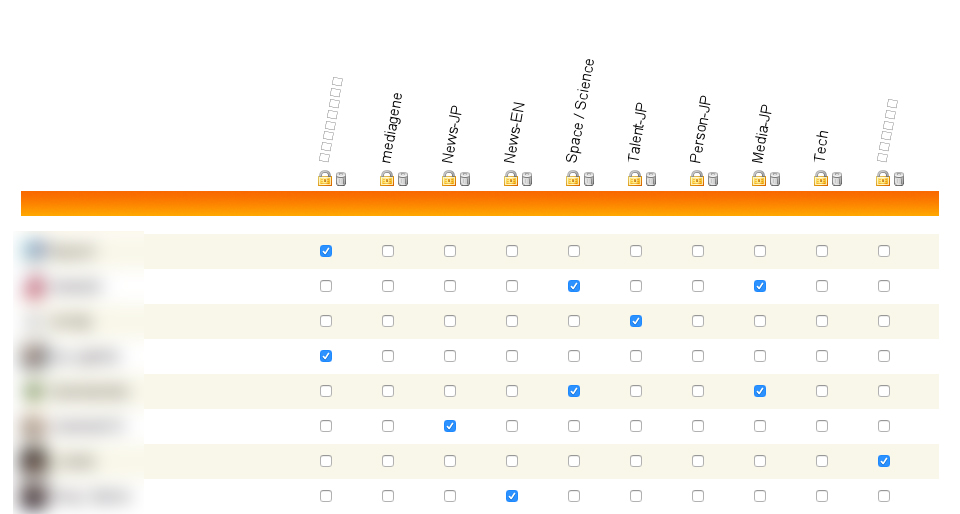Viewport: 960px width, 514px height.
Task: Click the lock icon under Person-JP
Action: click(697, 178)
